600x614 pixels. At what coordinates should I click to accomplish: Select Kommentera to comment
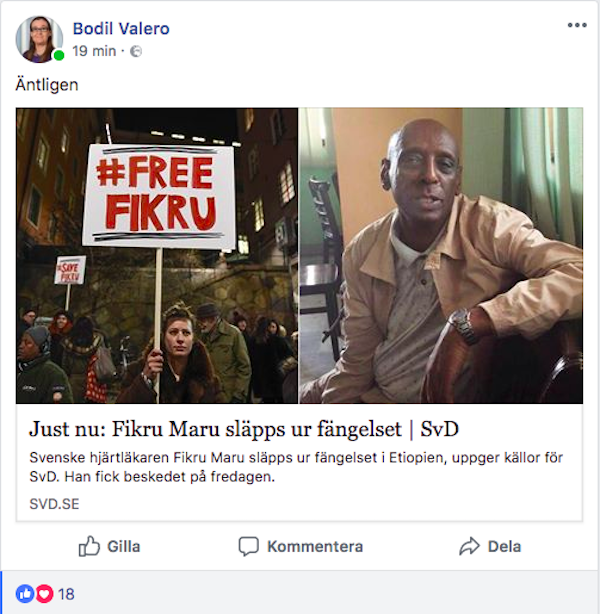click(x=301, y=546)
